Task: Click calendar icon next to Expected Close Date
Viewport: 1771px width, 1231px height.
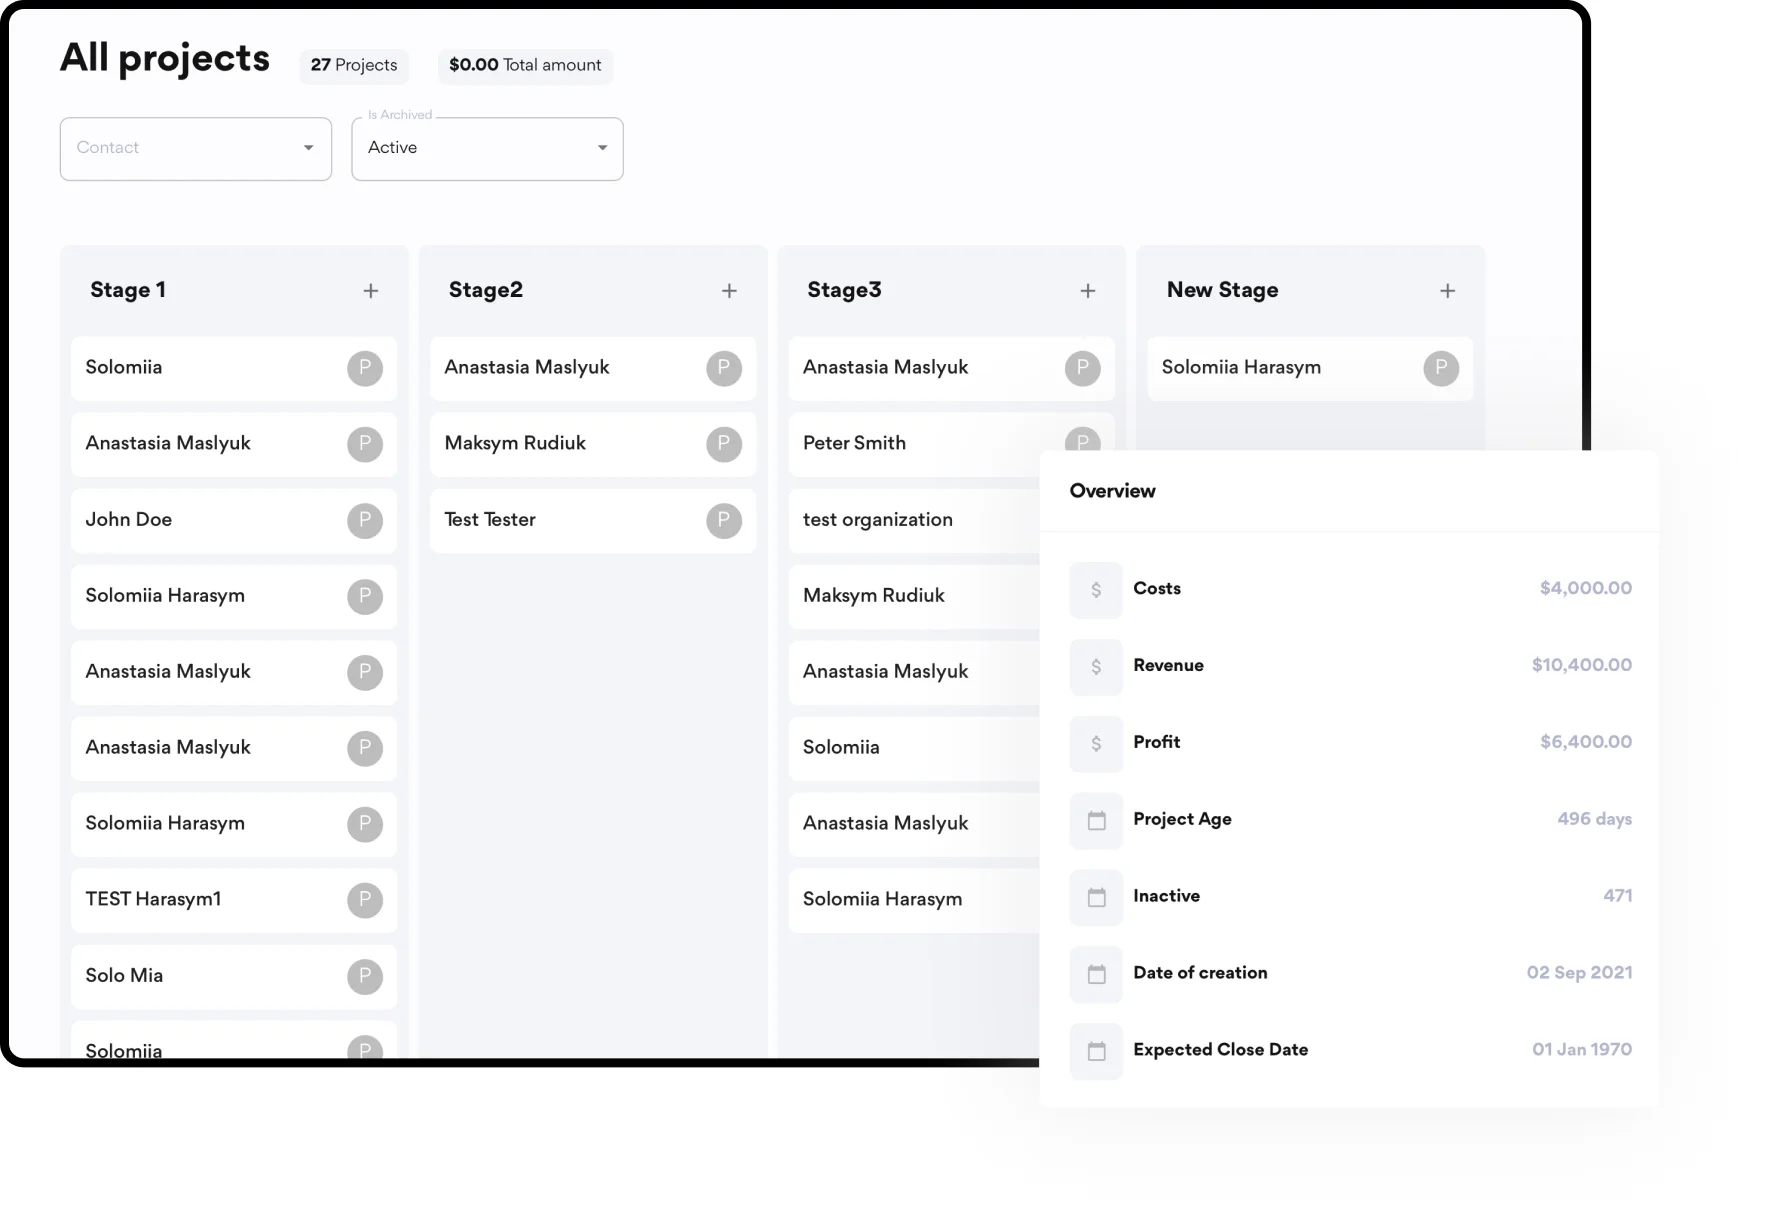Action: (1096, 1051)
